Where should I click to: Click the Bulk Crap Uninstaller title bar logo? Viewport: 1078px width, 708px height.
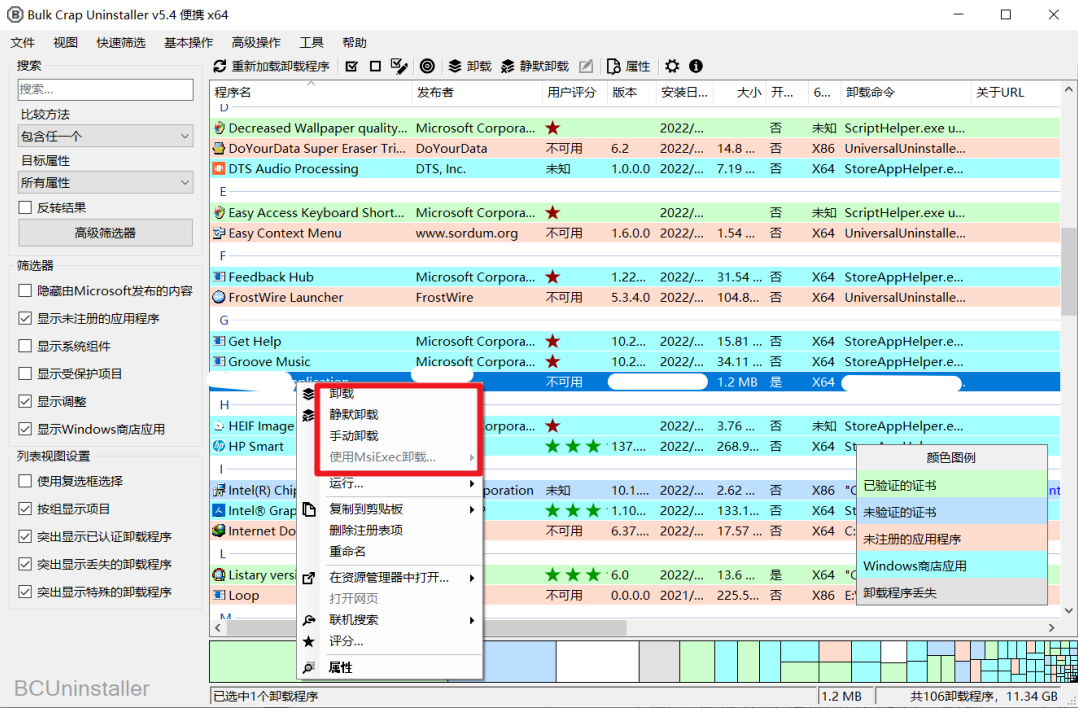[x=14, y=14]
